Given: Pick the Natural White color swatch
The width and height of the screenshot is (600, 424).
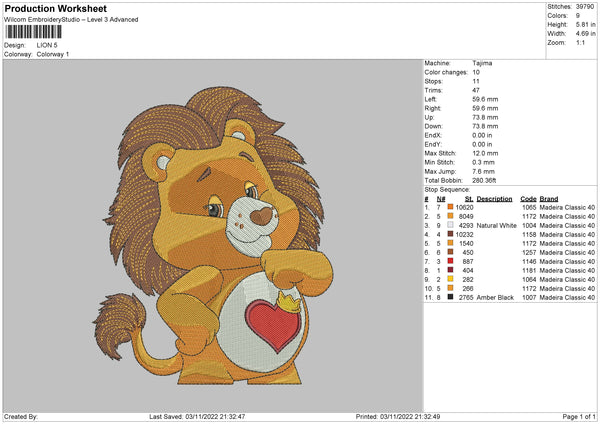Looking at the screenshot, I should pyautogui.click(x=450, y=225).
